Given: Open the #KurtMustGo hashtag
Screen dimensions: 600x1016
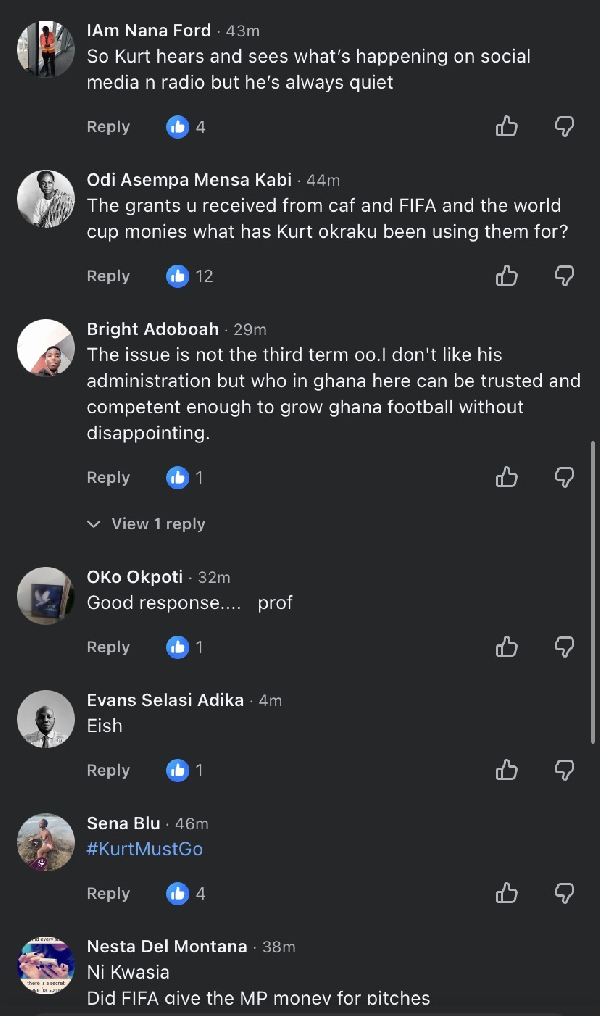Looking at the screenshot, I should [144, 849].
